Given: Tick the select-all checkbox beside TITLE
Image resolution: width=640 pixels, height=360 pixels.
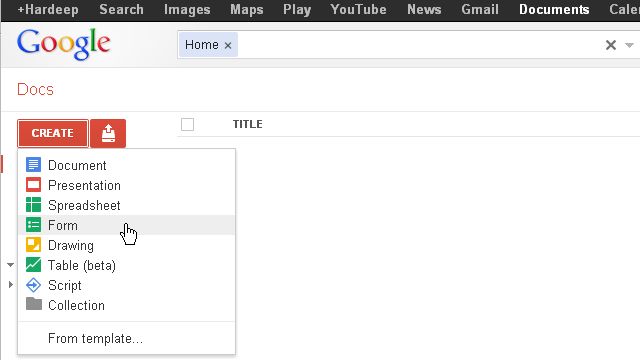Looking at the screenshot, I should pos(187,124).
